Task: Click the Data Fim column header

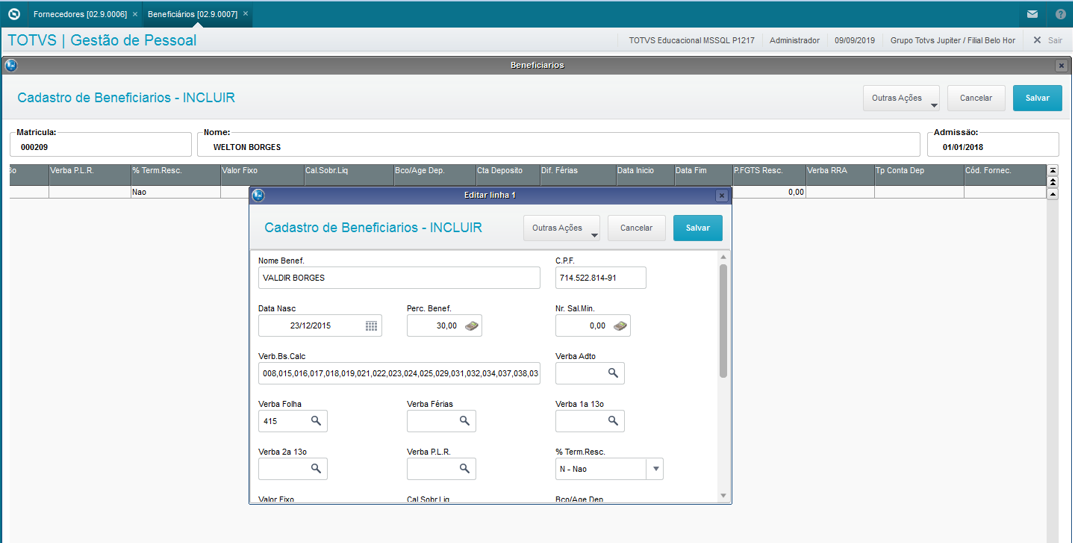Action: tap(702, 175)
